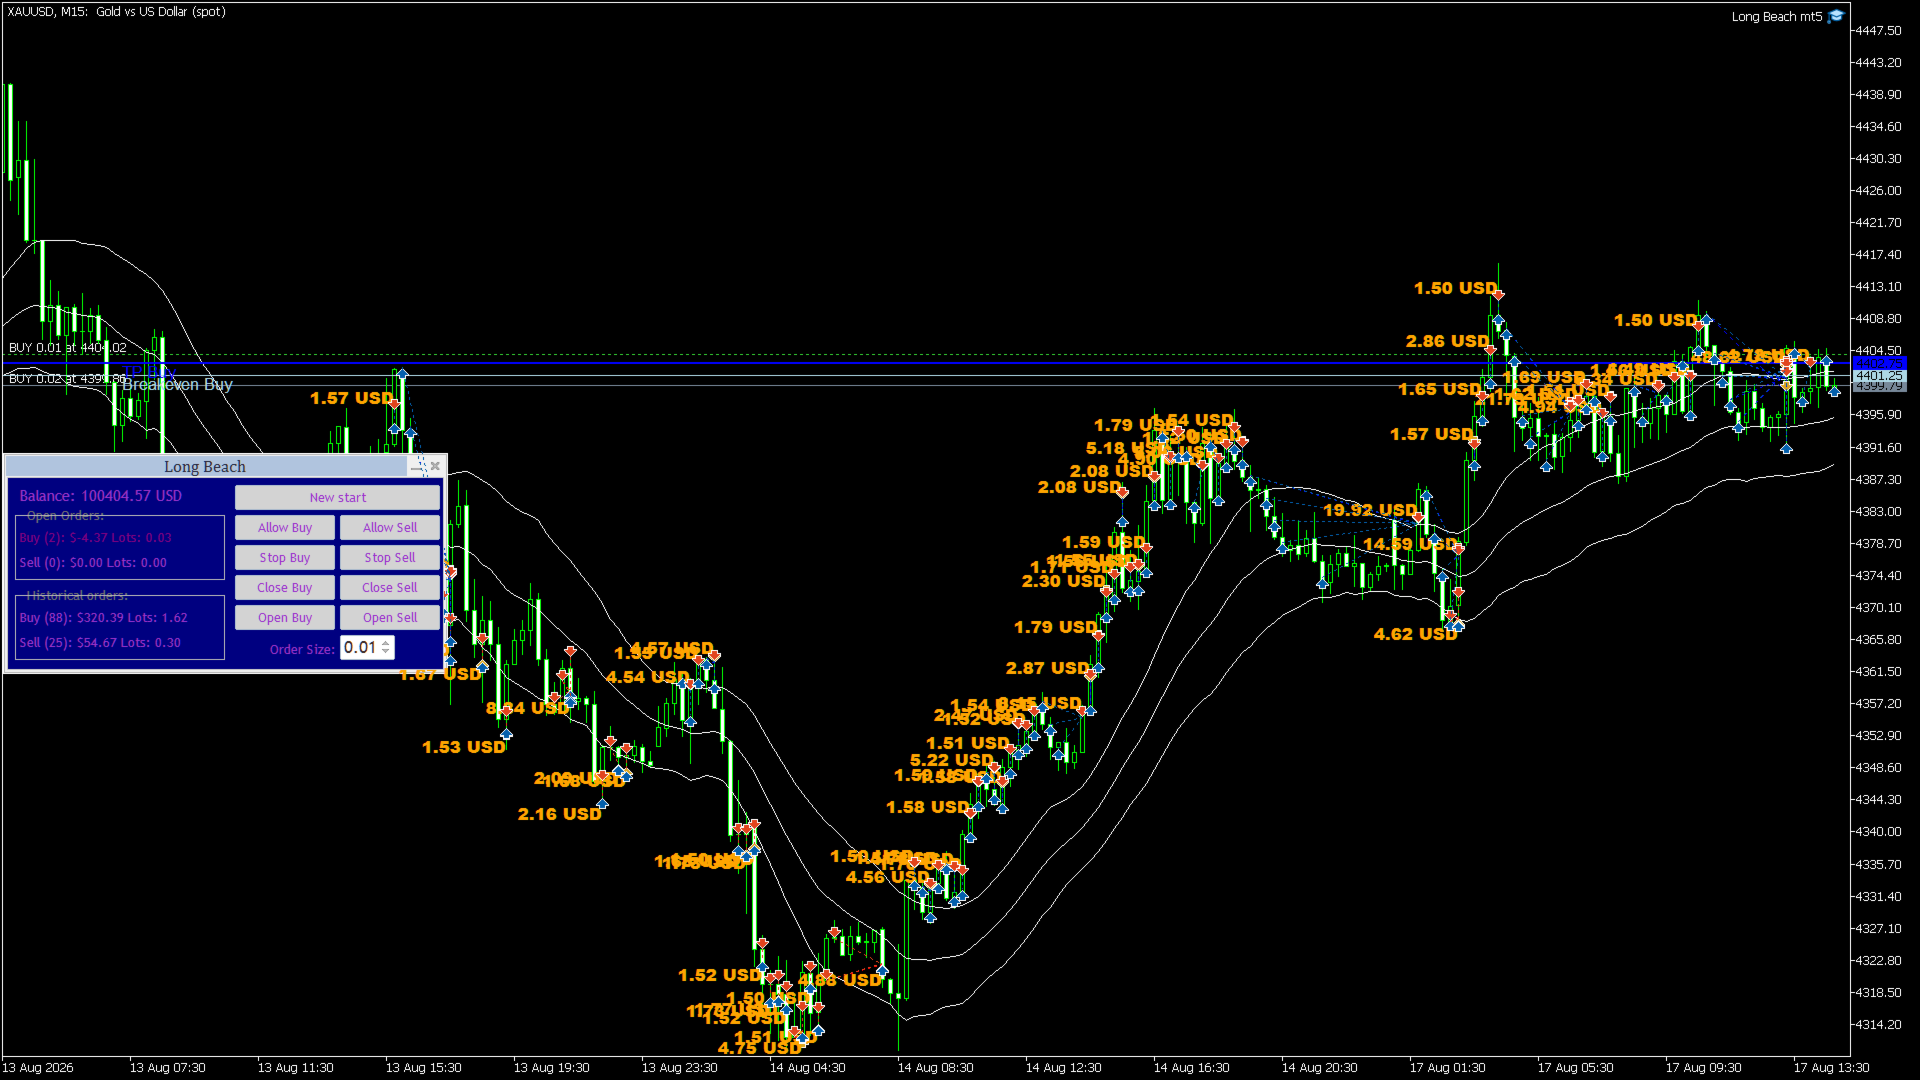Viewport: 1920px width, 1080px height.
Task: Click open orders row 'Buy (2)'
Action: pyautogui.click(x=96, y=538)
